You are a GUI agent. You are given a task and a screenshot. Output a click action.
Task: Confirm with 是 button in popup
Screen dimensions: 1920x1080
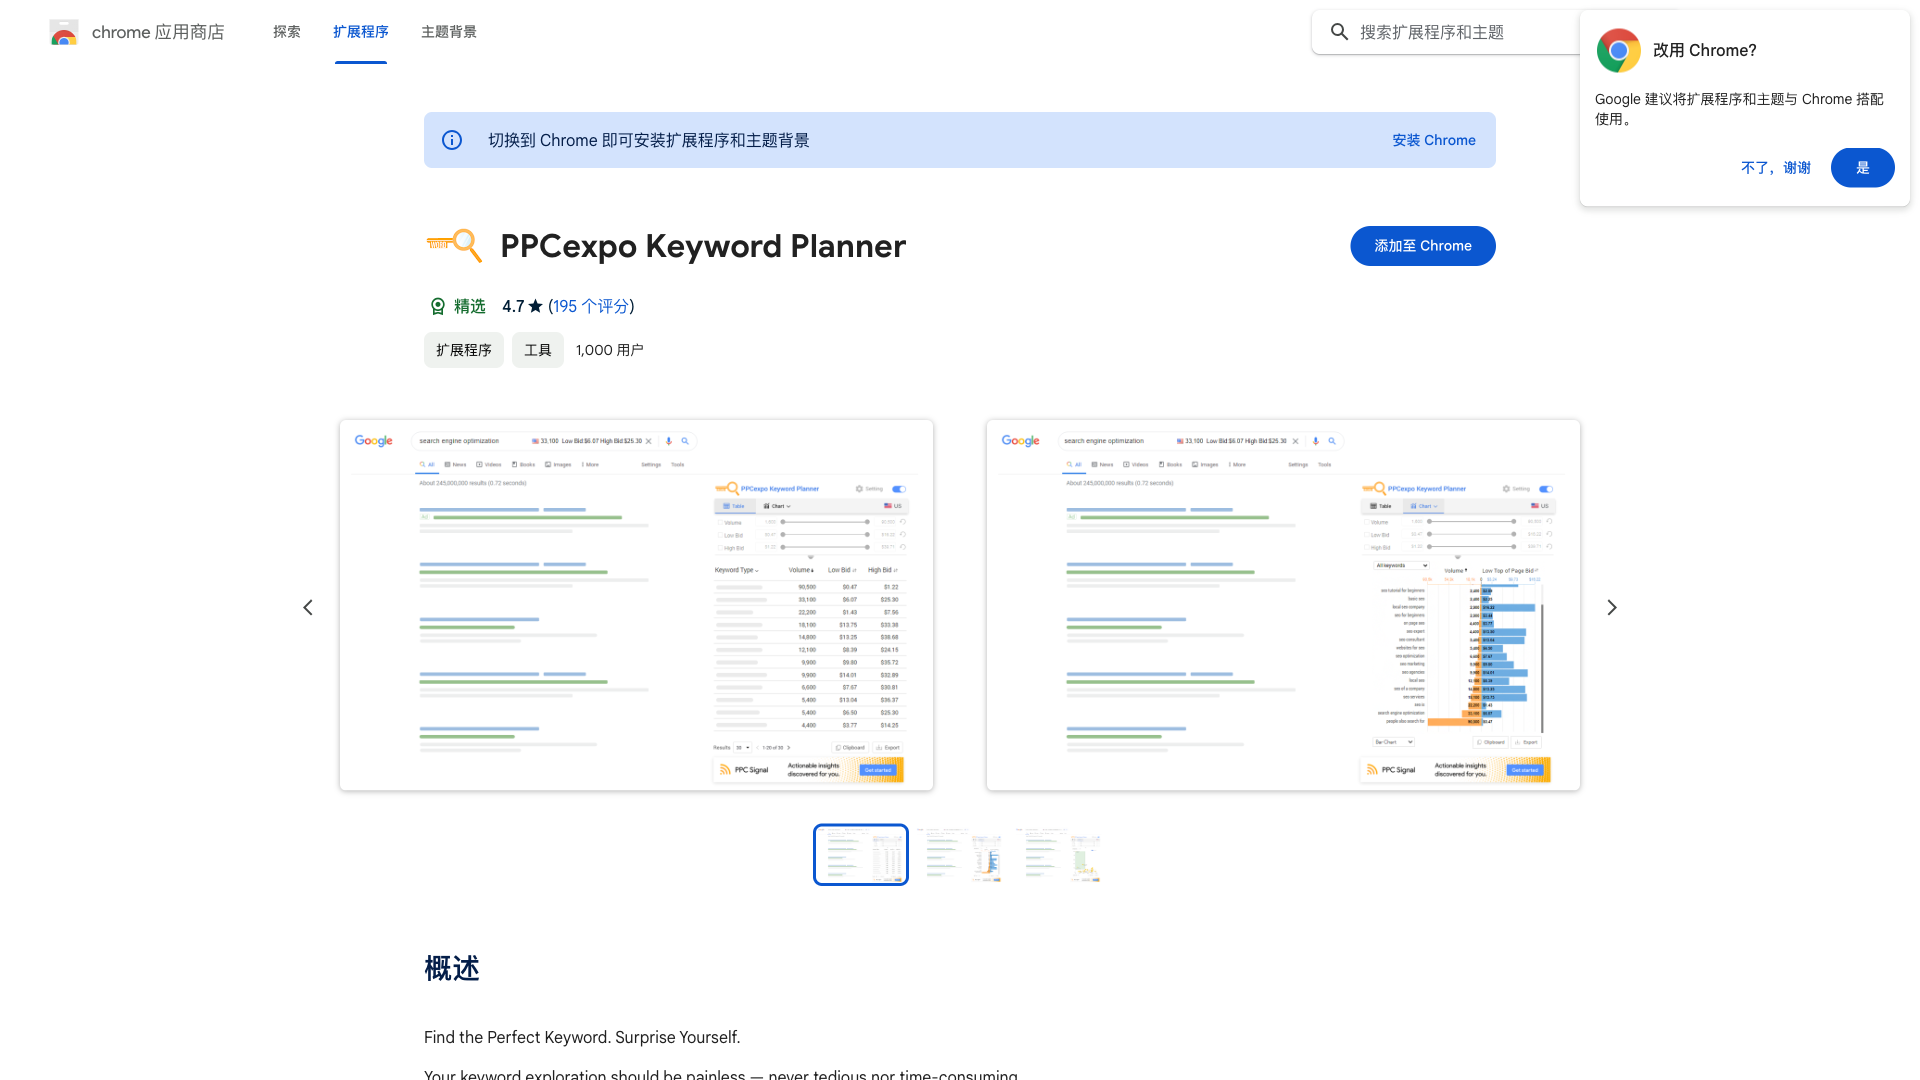tap(1862, 168)
